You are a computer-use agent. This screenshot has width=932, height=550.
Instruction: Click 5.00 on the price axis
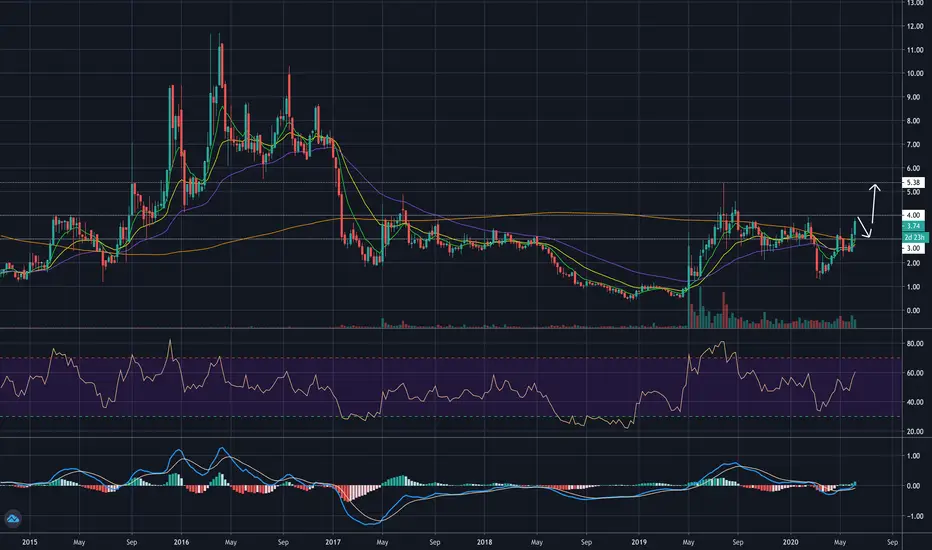pos(913,192)
